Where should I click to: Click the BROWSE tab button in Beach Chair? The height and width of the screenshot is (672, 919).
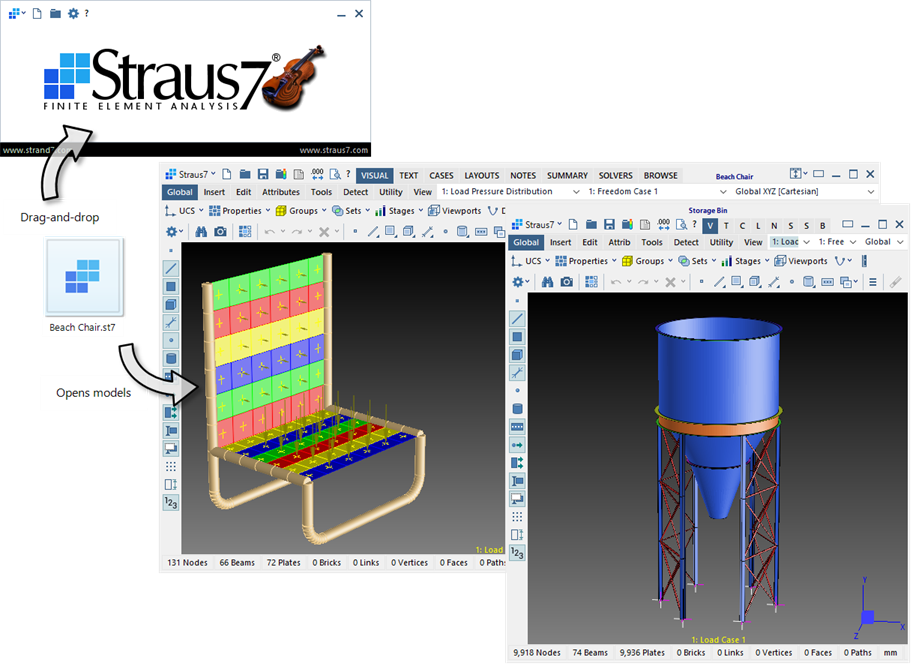[x=661, y=175]
